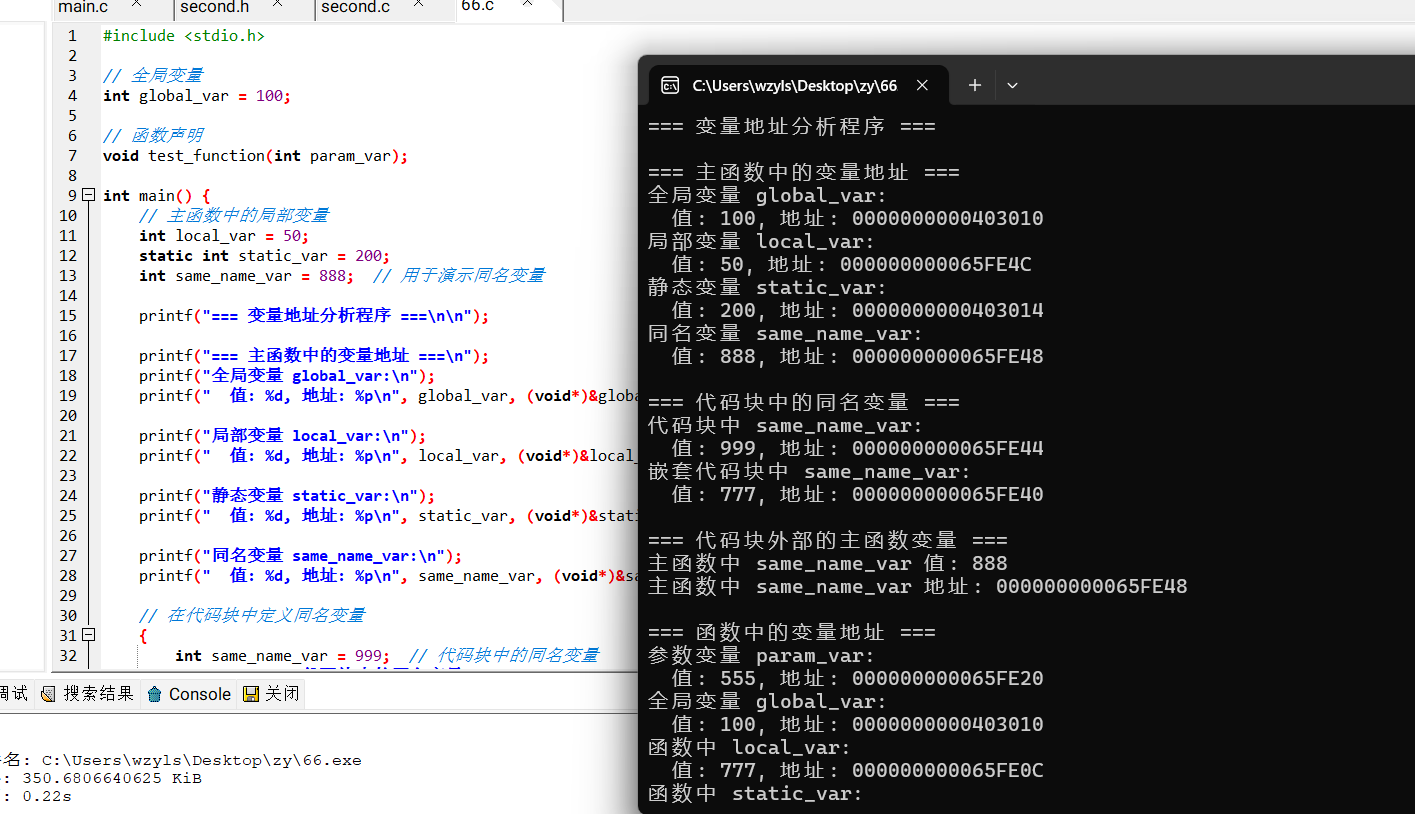1415x814 pixels.
Task: Click the '#include <stdio.h>' line
Action: 184,36
